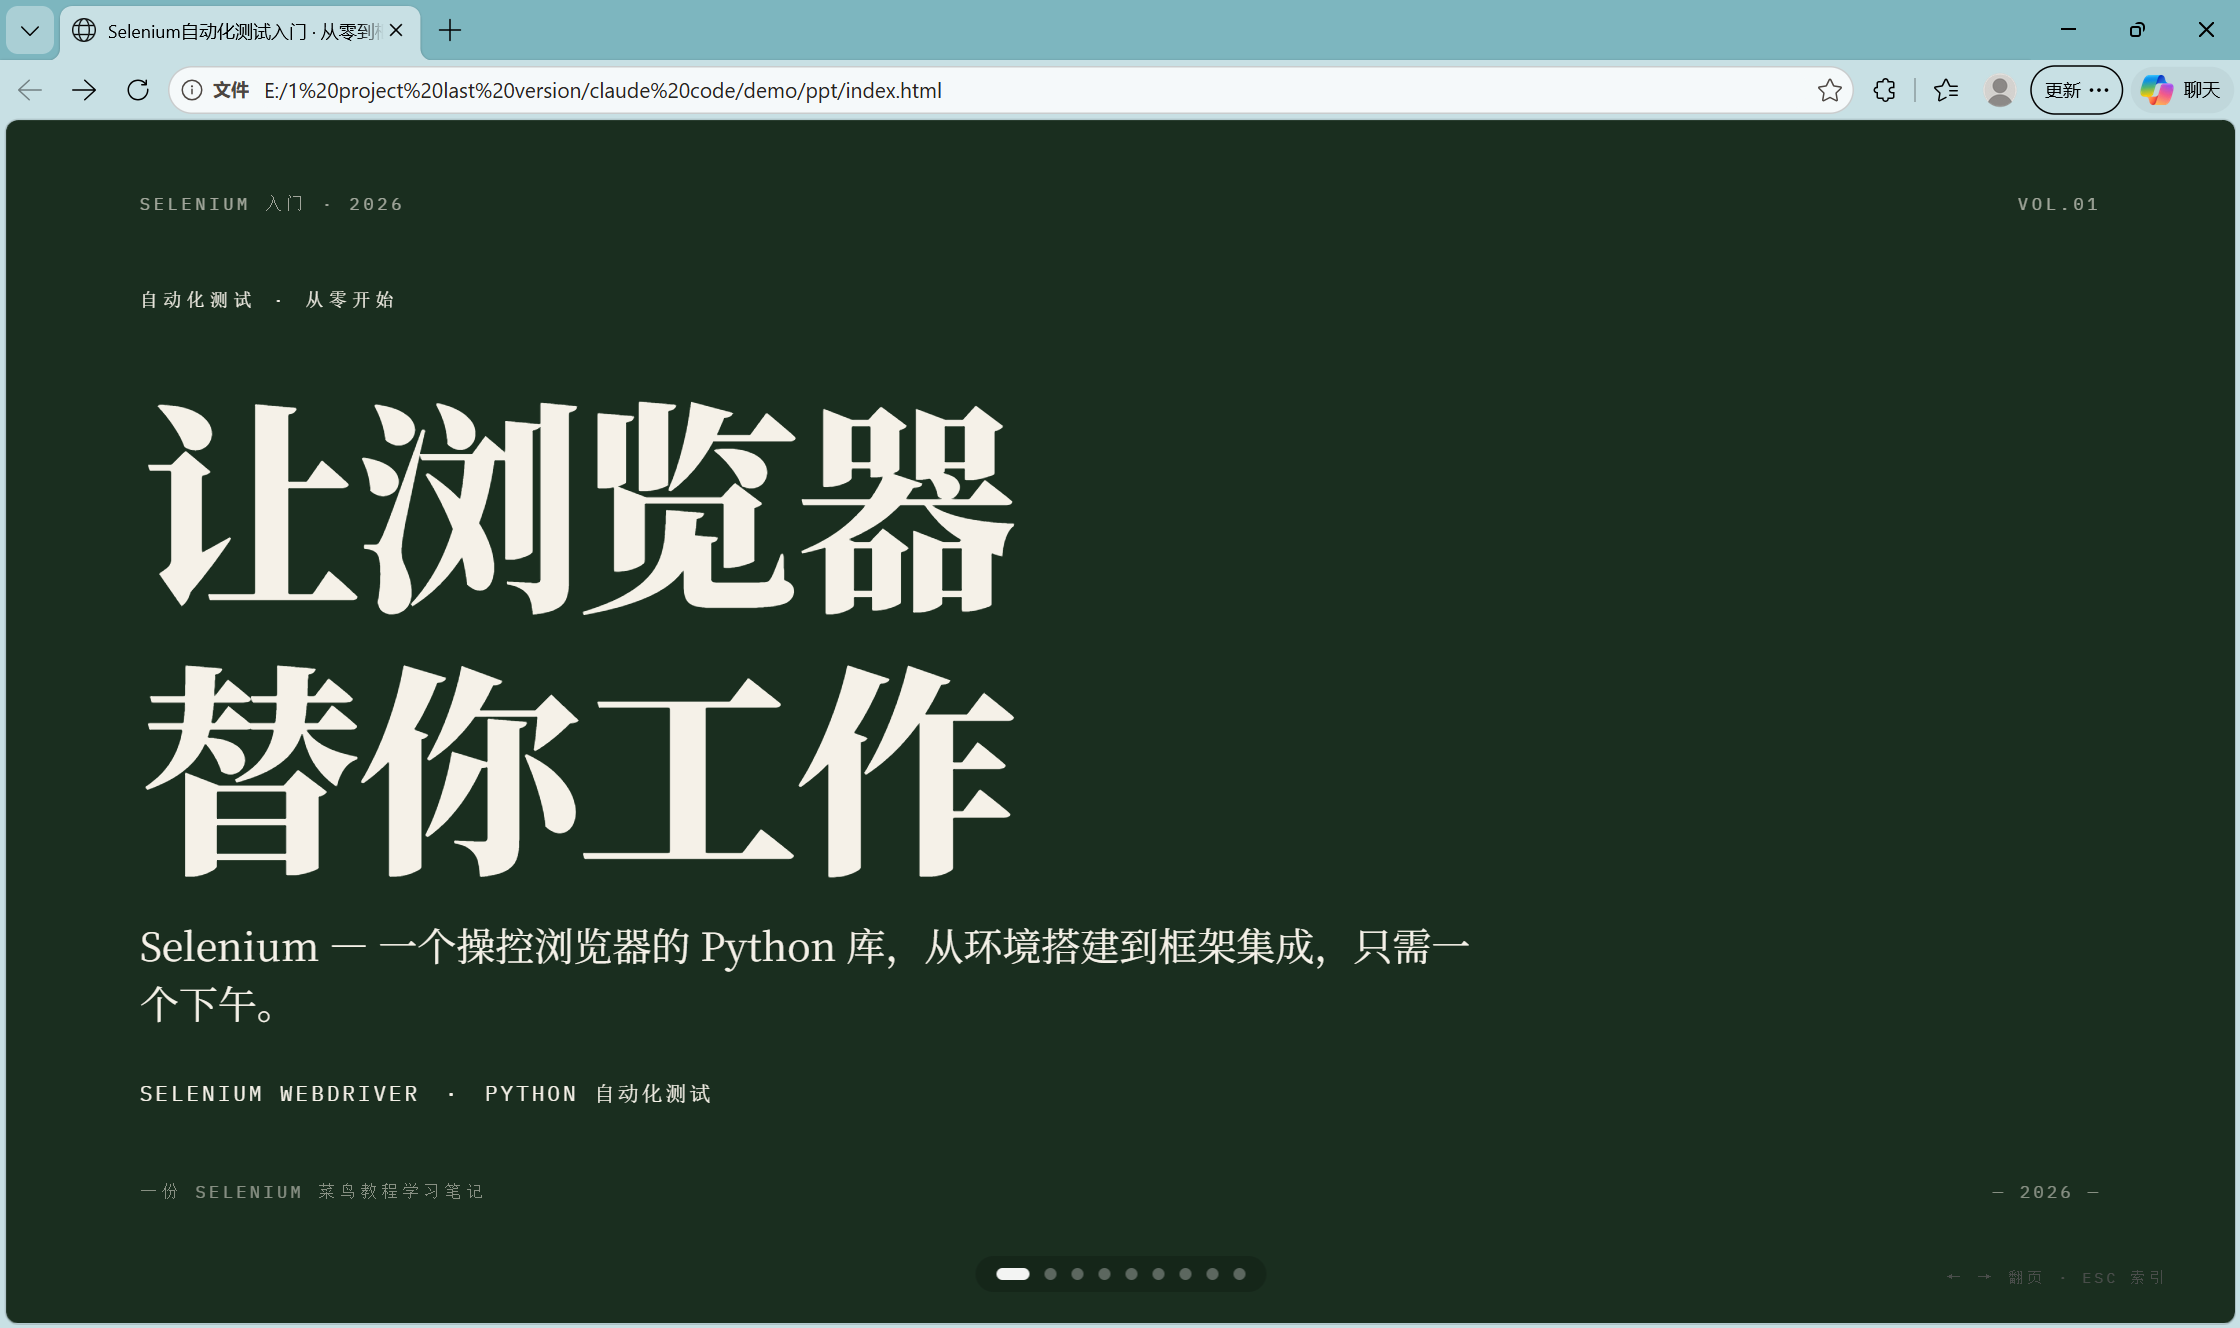Screen dimensions: 2240x1328
Task: Jump to the third slide dot
Action: (1077, 1274)
